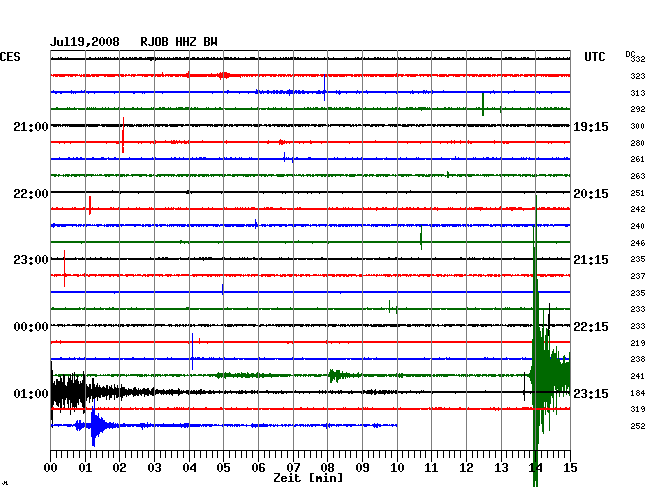Select the DC value 219
The width and height of the screenshot is (650, 494).
tap(638, 343)
